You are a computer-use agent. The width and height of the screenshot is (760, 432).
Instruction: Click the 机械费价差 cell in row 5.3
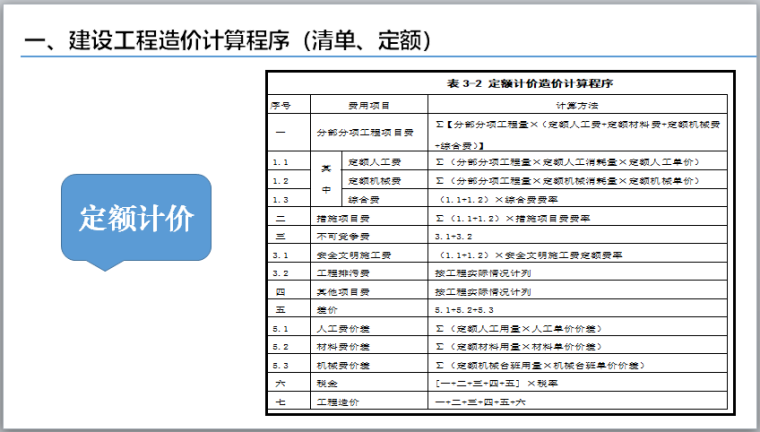click(369, 366)
